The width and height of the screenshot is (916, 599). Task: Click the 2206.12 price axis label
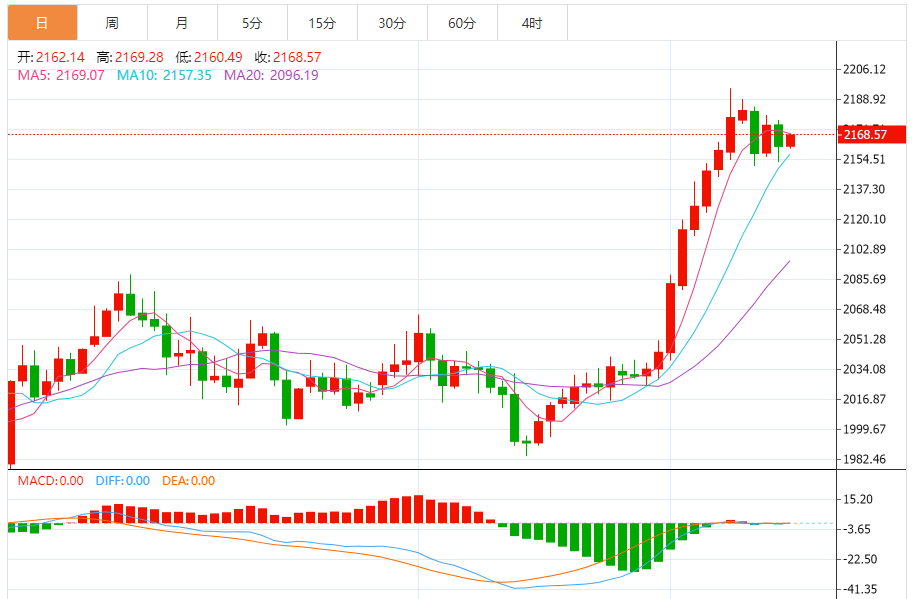click(x=864, y=70)
